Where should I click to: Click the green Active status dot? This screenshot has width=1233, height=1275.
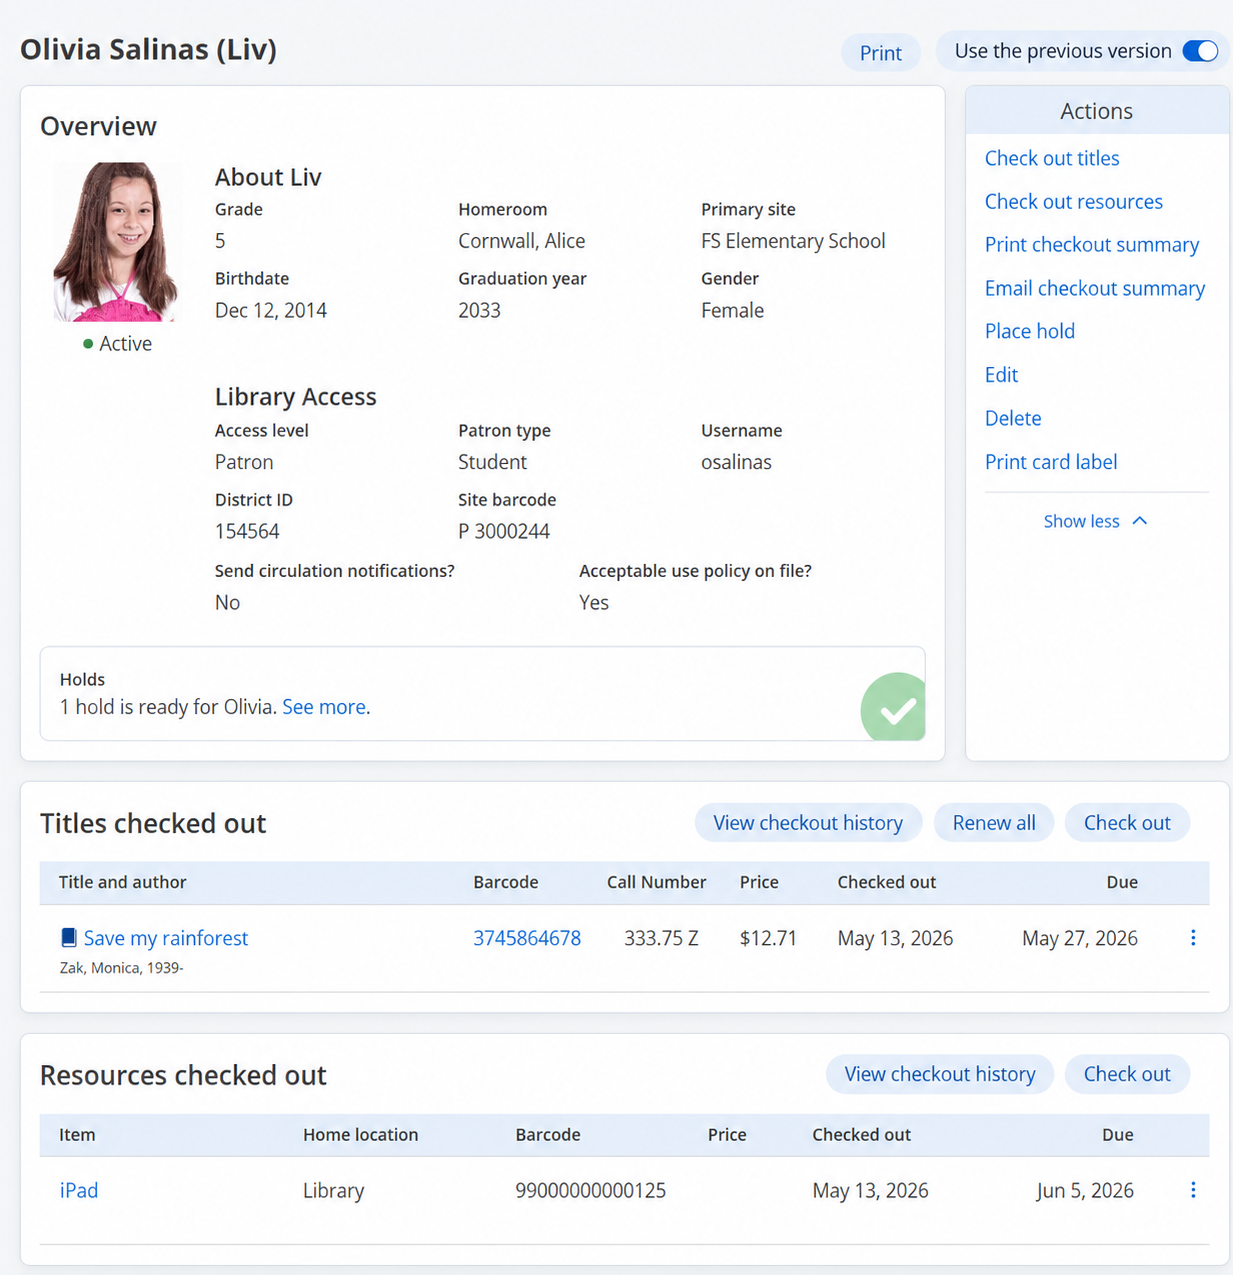coord(88,344)
